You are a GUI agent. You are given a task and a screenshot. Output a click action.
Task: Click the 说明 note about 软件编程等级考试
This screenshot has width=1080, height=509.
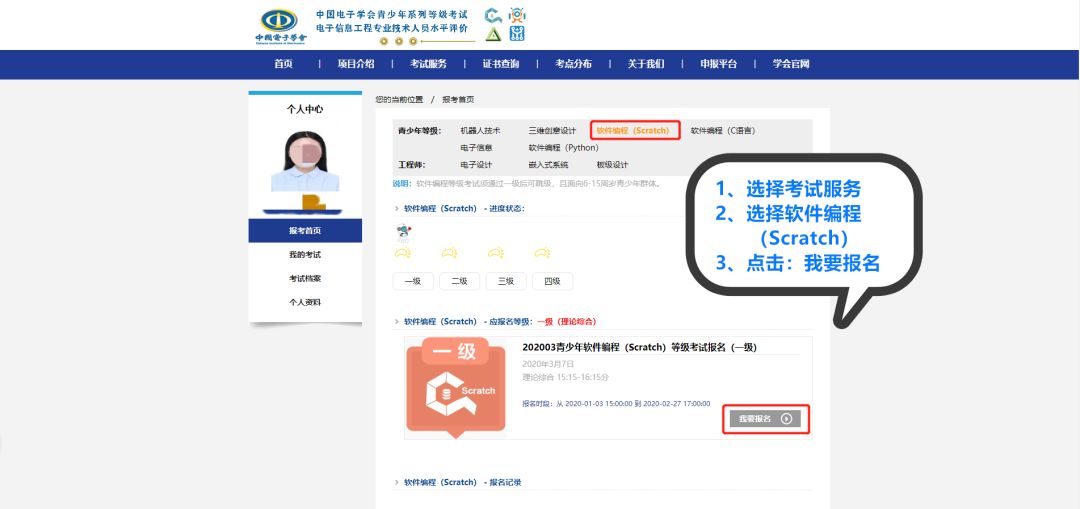click(x=528, y=184)
